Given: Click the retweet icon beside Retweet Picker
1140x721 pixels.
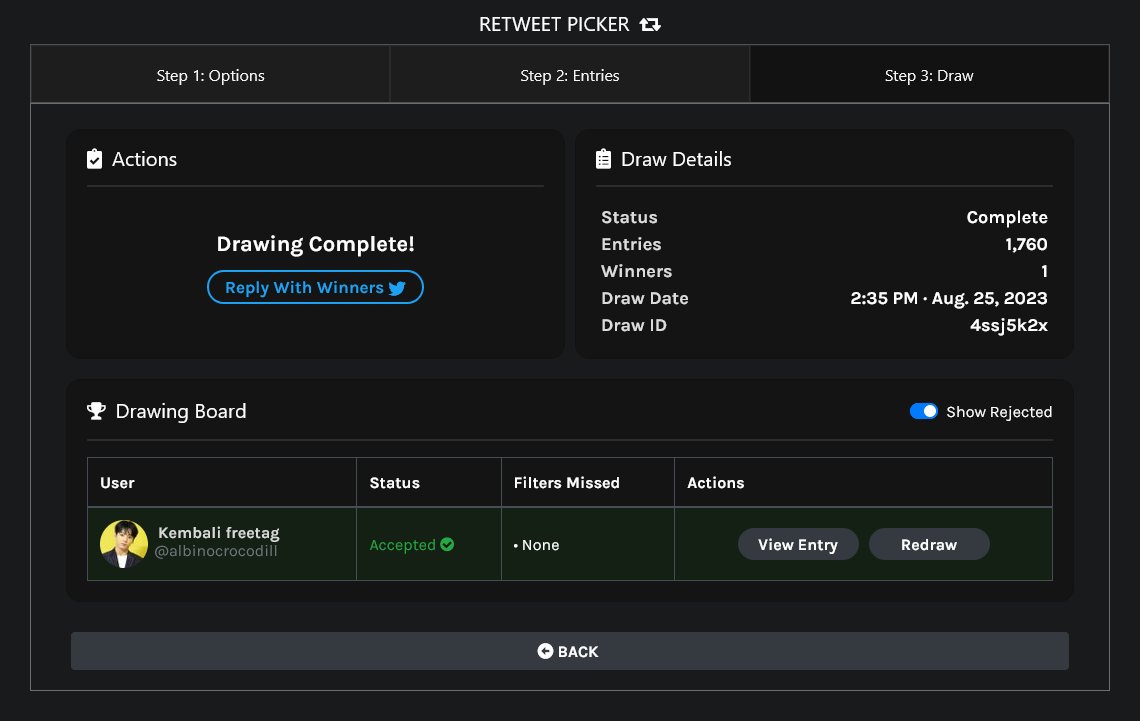Looking at the screenshot, I should tap(650, 25).
